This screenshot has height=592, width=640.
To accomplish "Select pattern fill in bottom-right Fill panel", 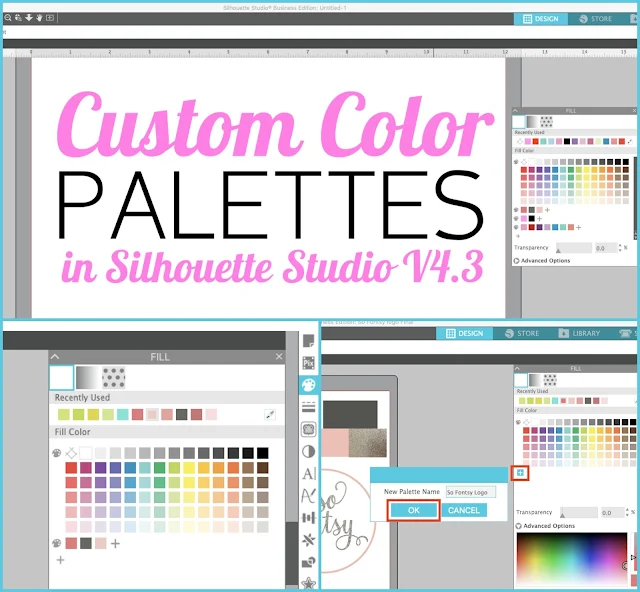I will [x=550, y=380].
